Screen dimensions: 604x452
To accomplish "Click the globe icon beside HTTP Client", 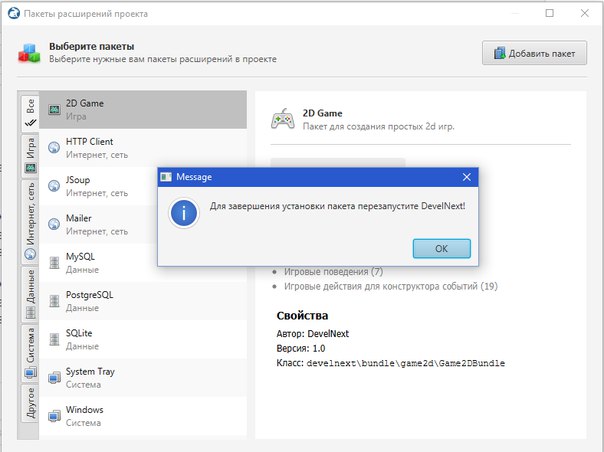I will coord(54,148).
